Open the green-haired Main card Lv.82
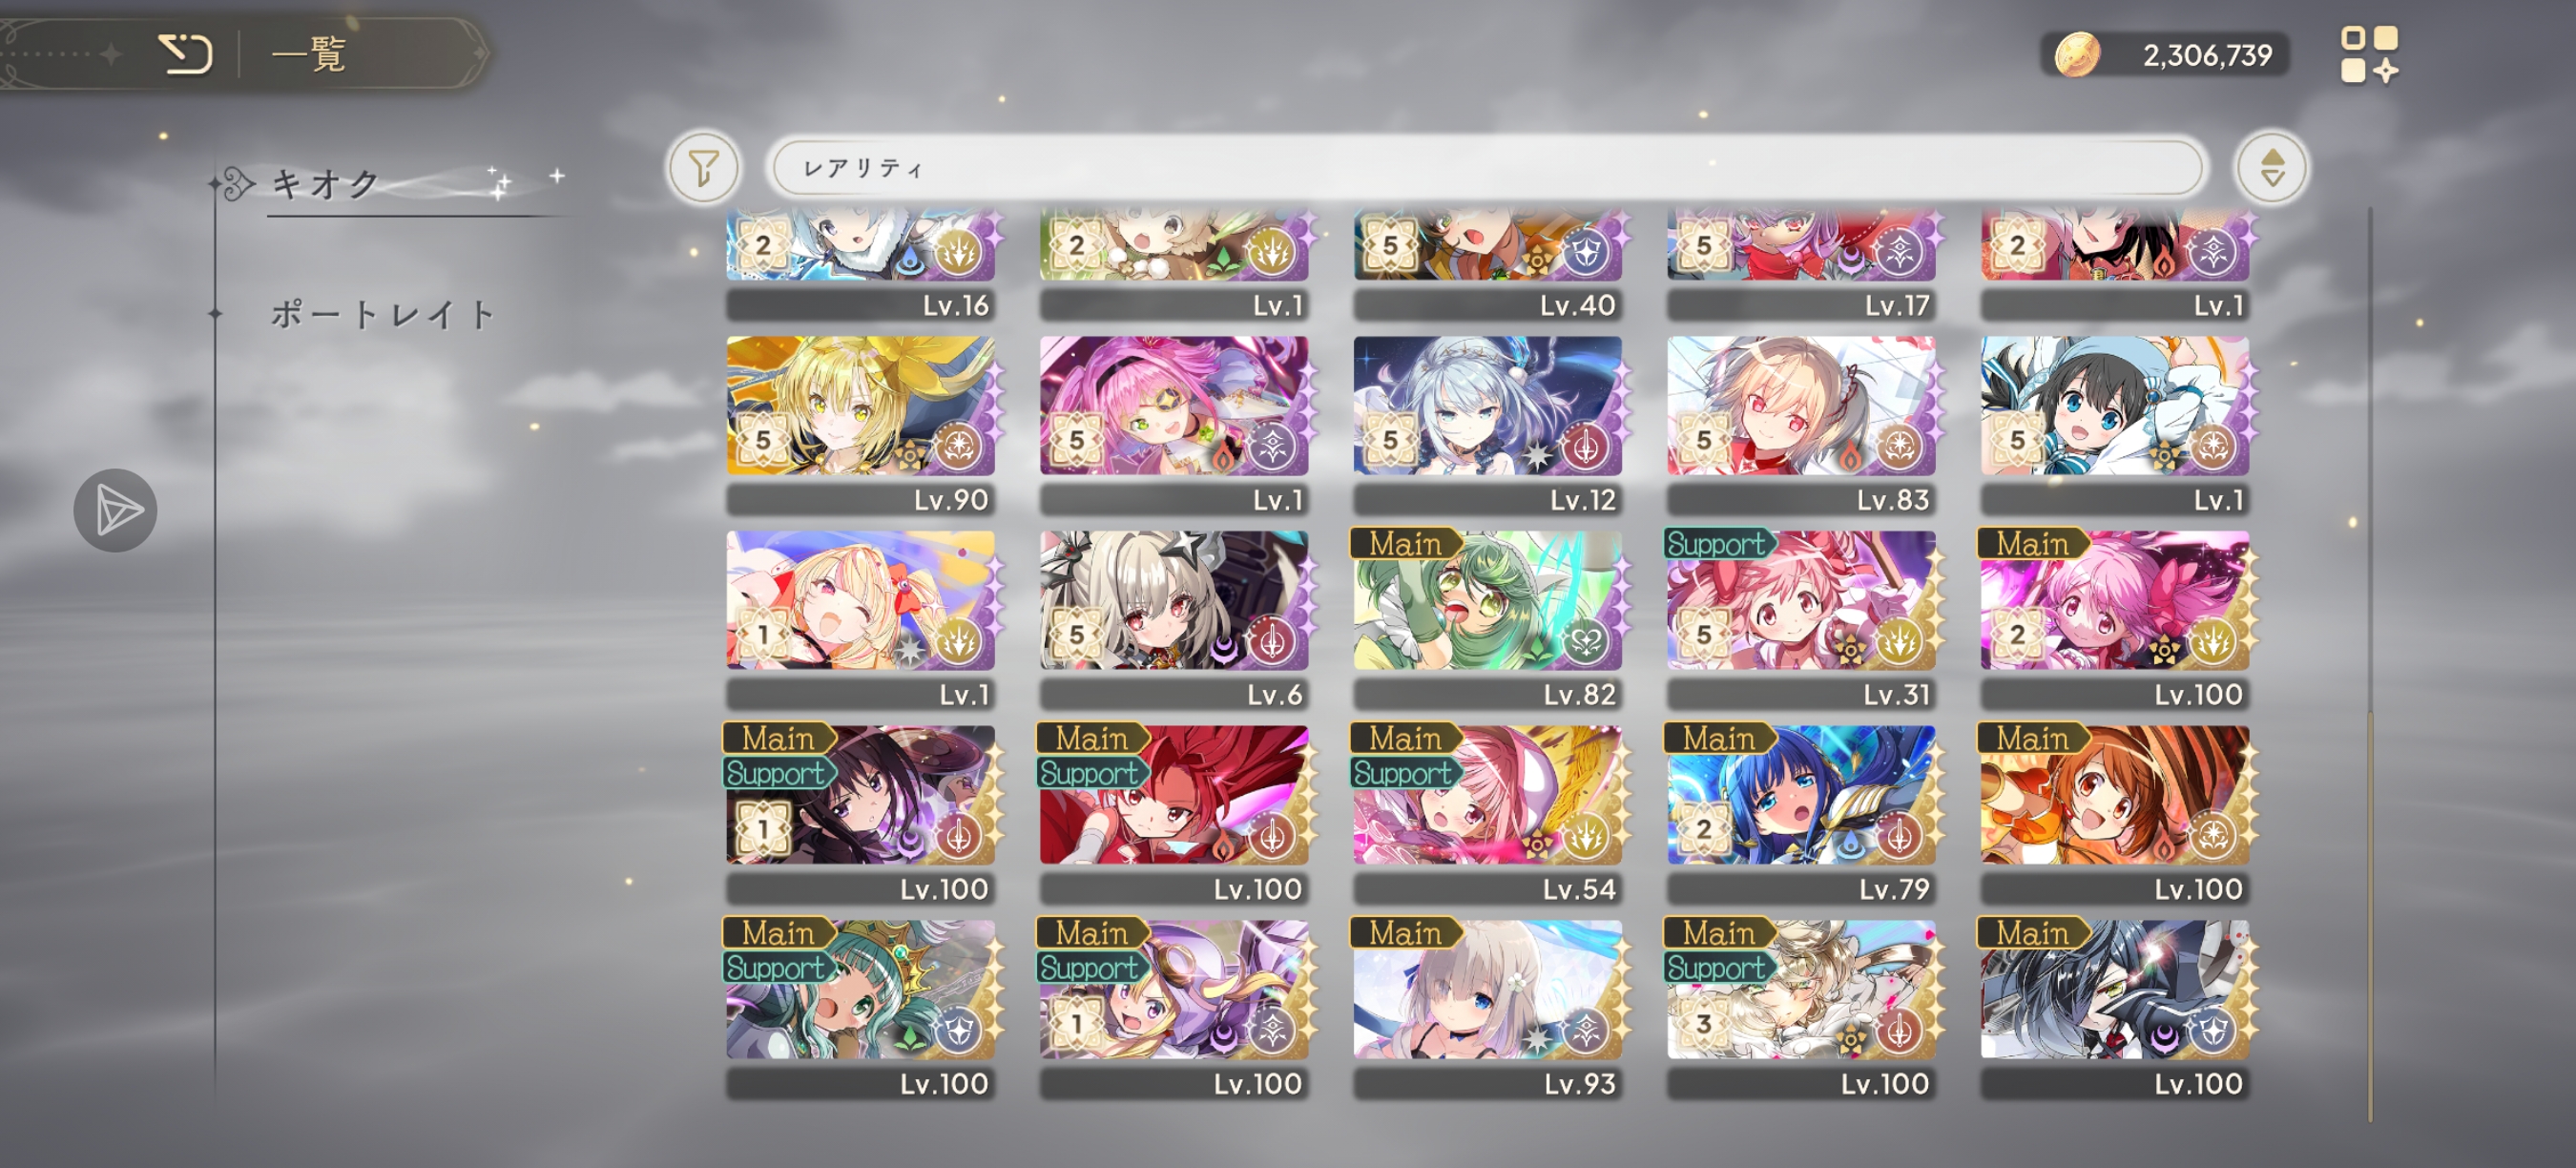The width and height of the screenshot is (2576, 1168). pyautogui.click(x=1487, y=618)
